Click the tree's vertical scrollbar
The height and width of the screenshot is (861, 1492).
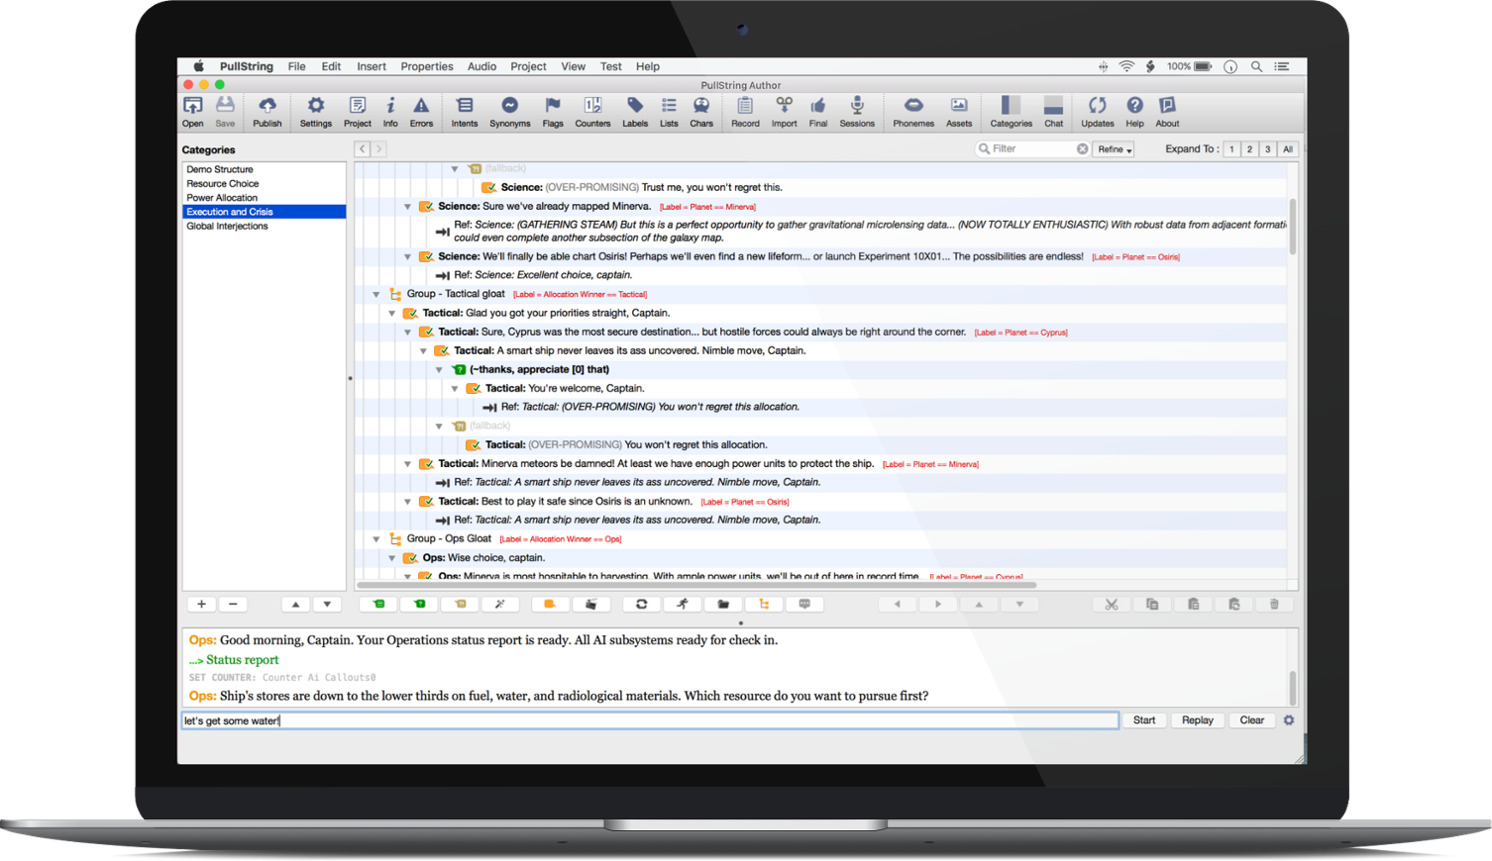click(1292, 227)
